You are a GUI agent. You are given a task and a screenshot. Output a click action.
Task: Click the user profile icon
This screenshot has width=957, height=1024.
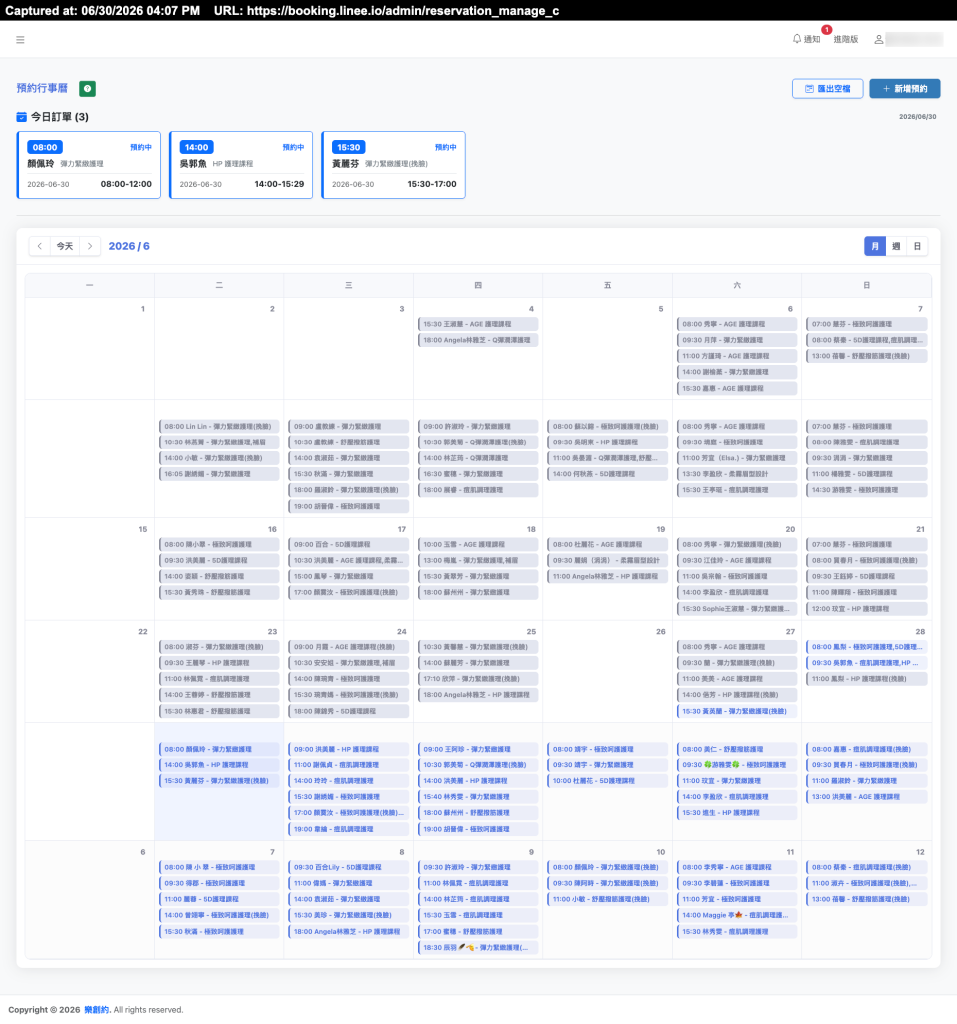[x=879, y=40]
